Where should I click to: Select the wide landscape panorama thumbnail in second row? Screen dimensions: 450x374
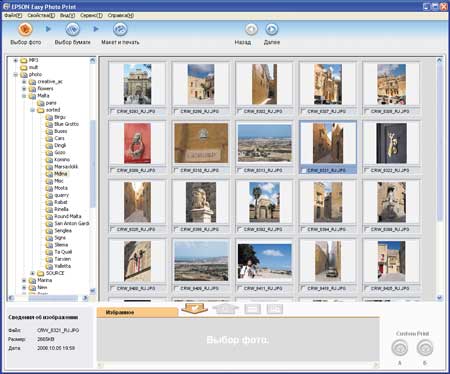pyautogui.click(x=264, y=143)
